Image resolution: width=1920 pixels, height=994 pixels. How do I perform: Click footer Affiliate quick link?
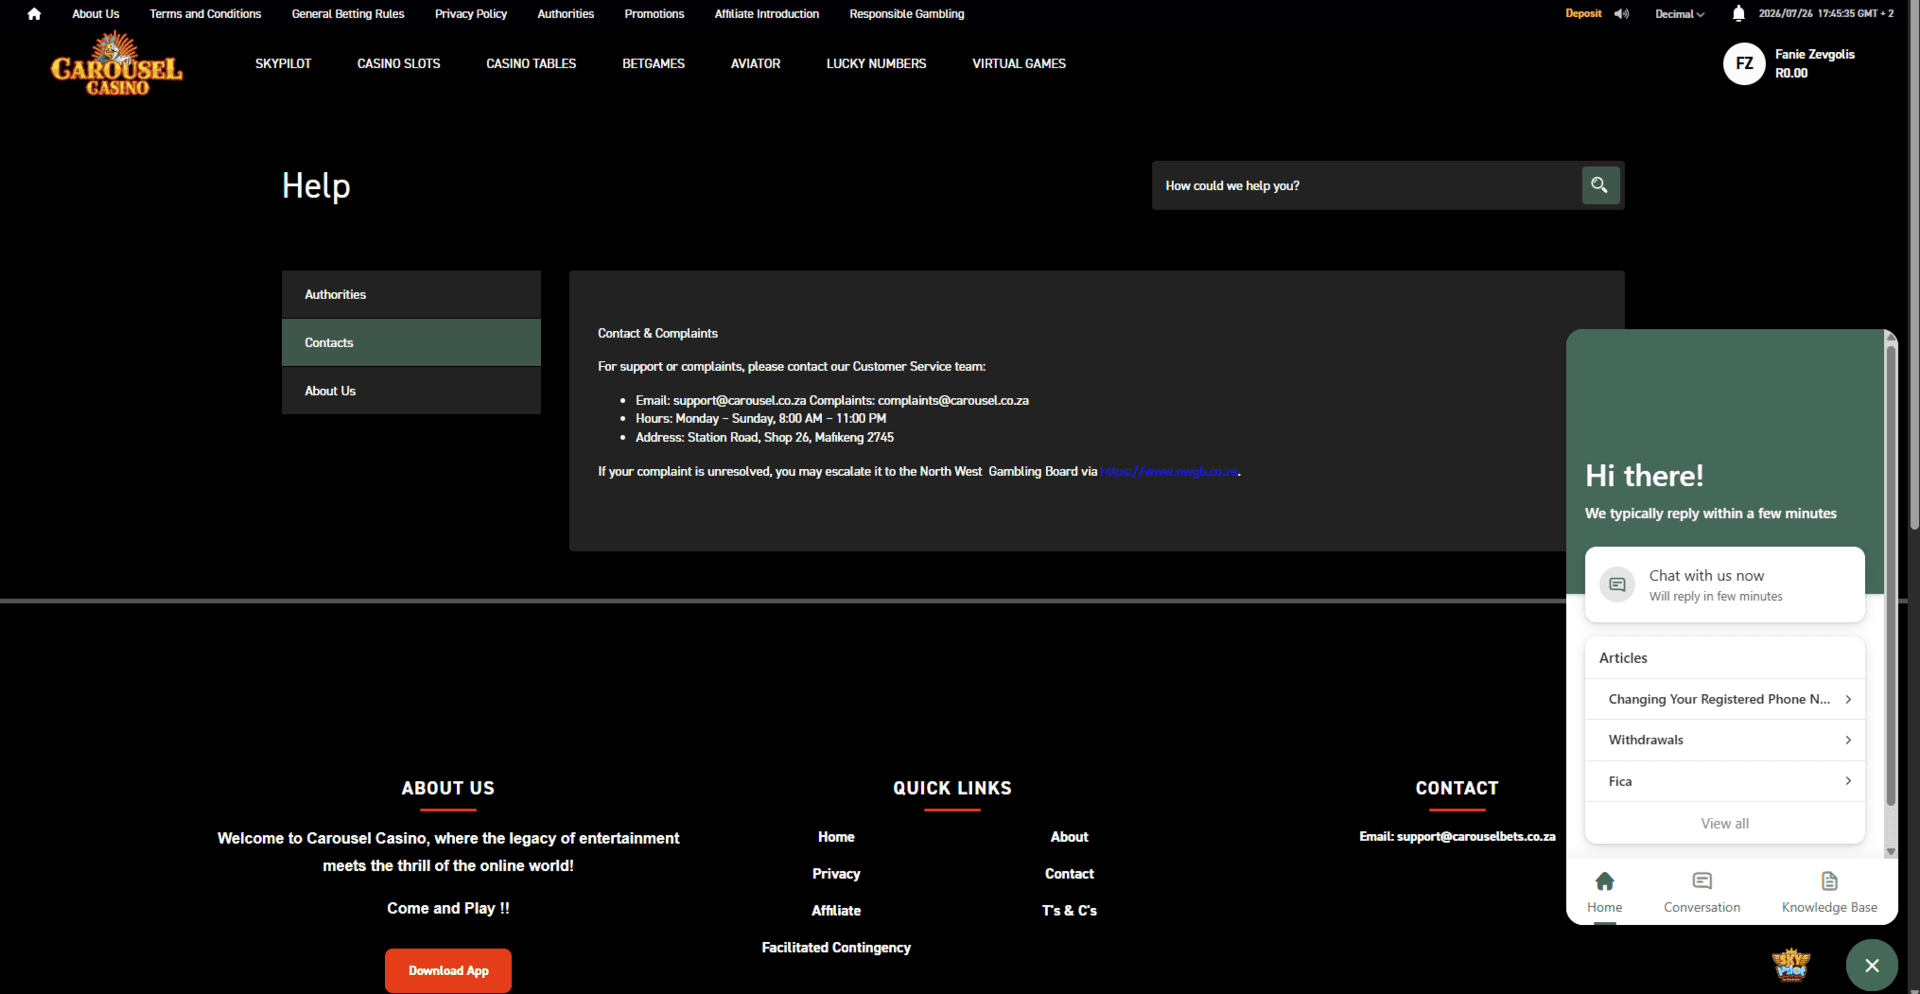coord(836,911)
